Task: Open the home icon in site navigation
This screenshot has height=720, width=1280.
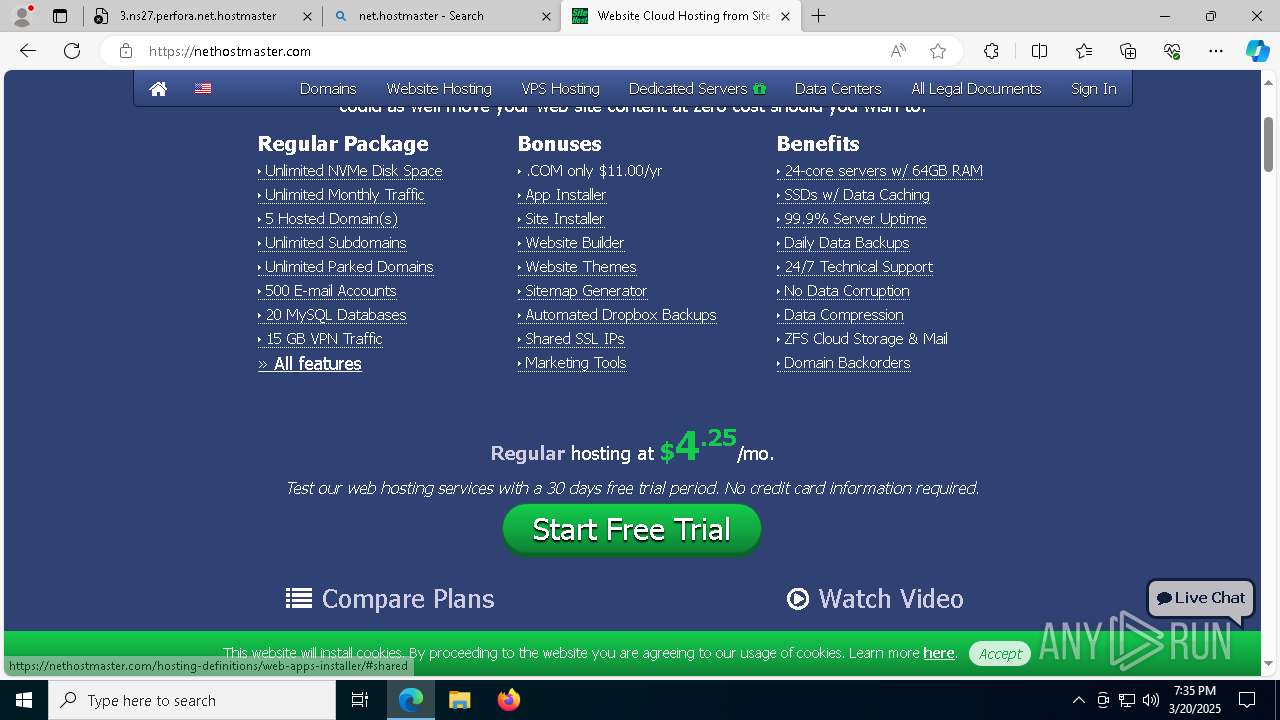Action: (158, 89)
